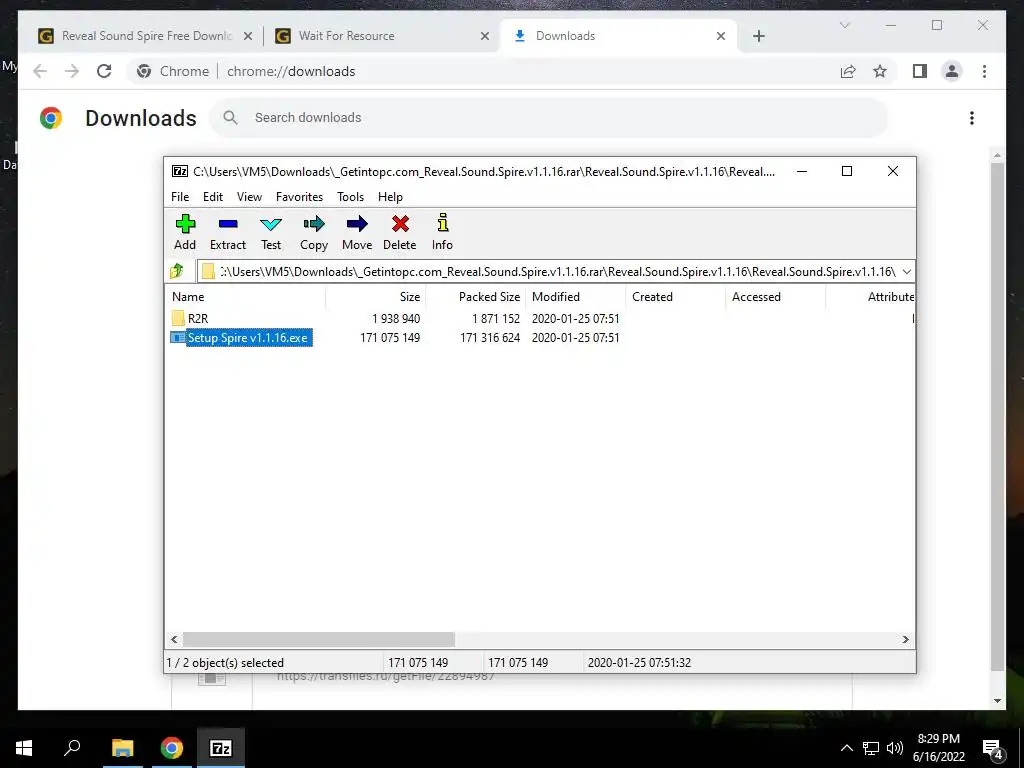Bookmark this page with the star icon

pyautogui.click(x=880, y=71)
